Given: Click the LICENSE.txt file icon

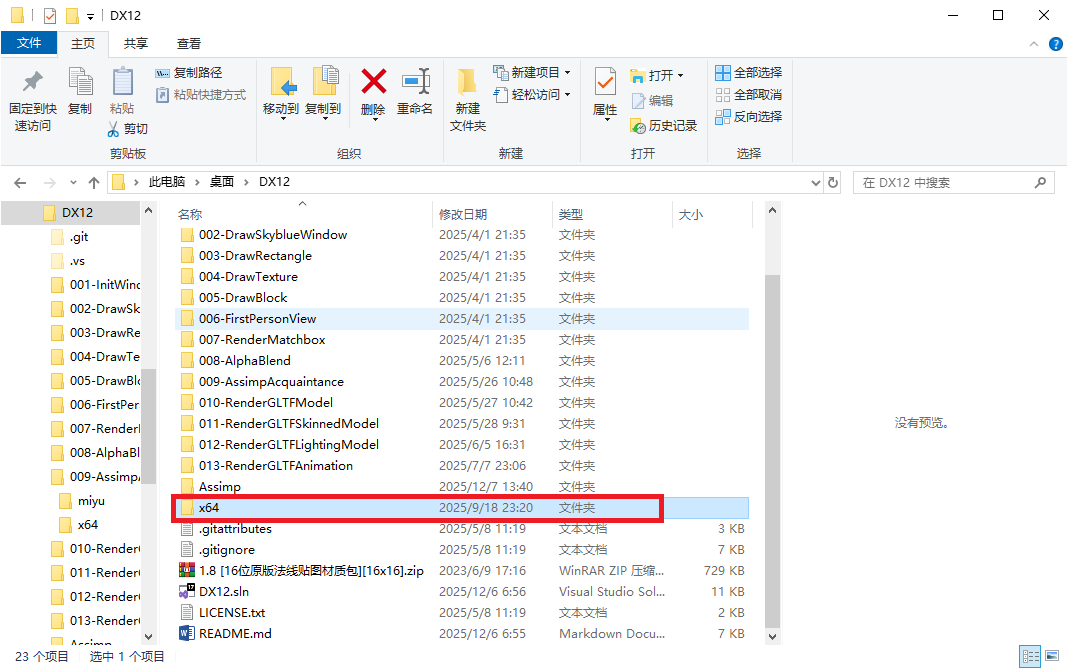Looking at the screenshot, I should point(187,613).
